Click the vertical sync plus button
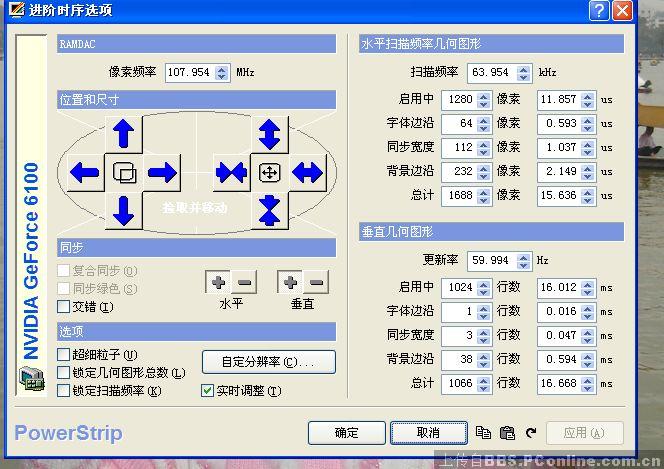 tap(290, 282)
